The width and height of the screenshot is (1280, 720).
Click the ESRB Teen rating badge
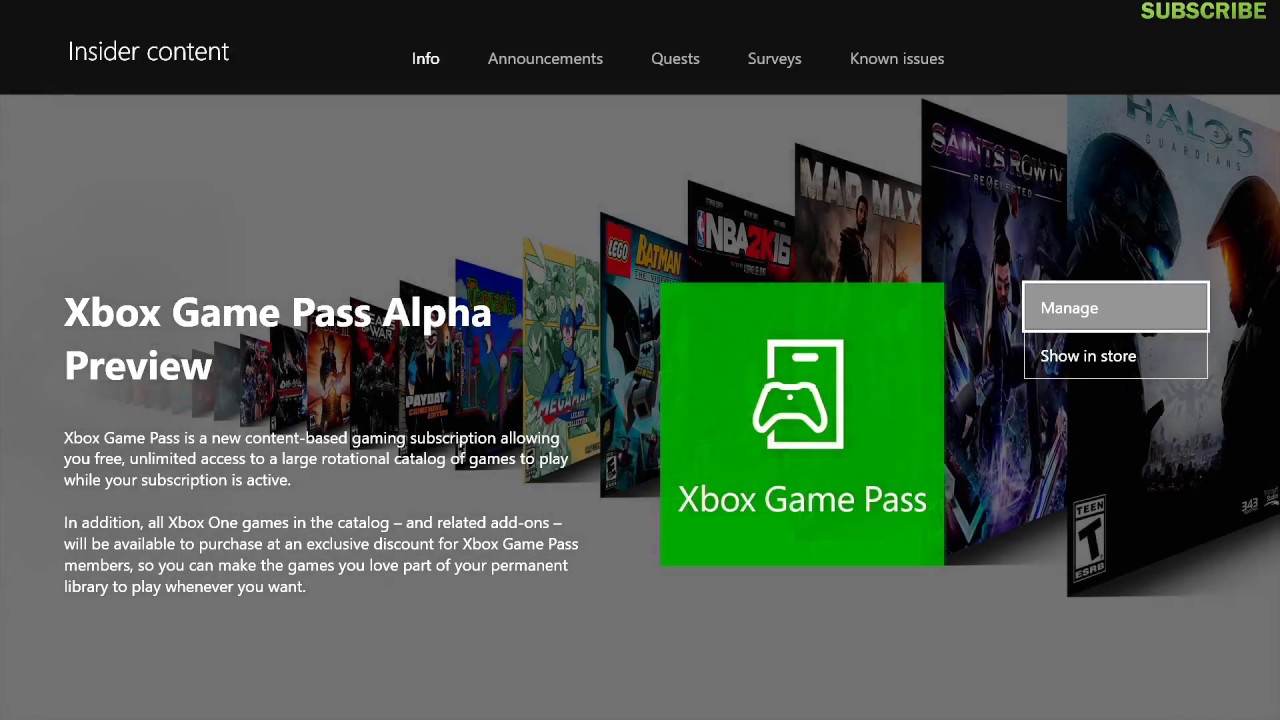pyautogui.click(x=1089, y=540)
